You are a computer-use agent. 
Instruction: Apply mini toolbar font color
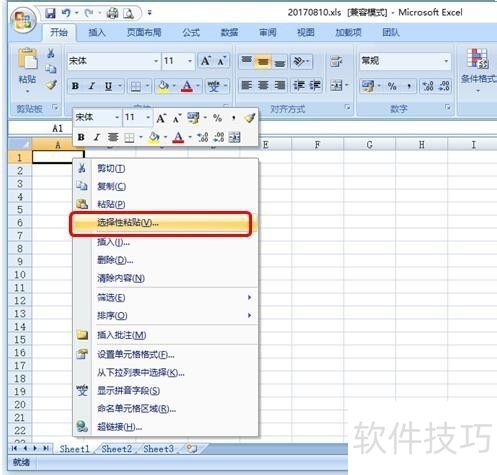[x=178, y=137]
